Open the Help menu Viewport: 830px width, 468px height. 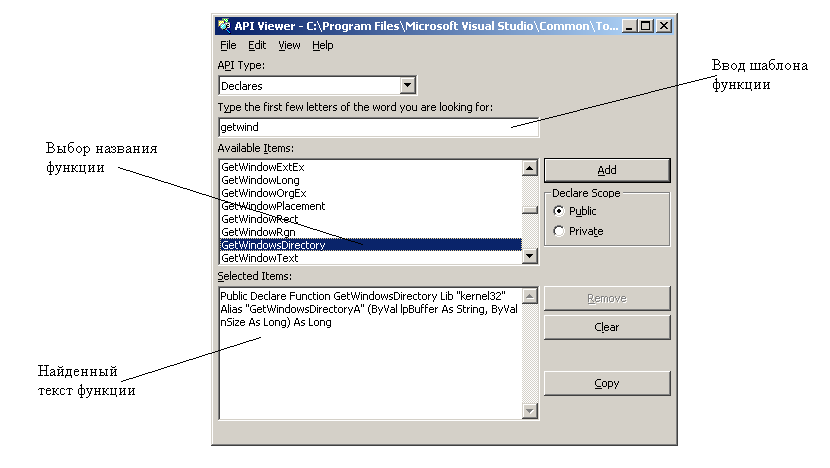pyautogui.click(x=322, y=46)
